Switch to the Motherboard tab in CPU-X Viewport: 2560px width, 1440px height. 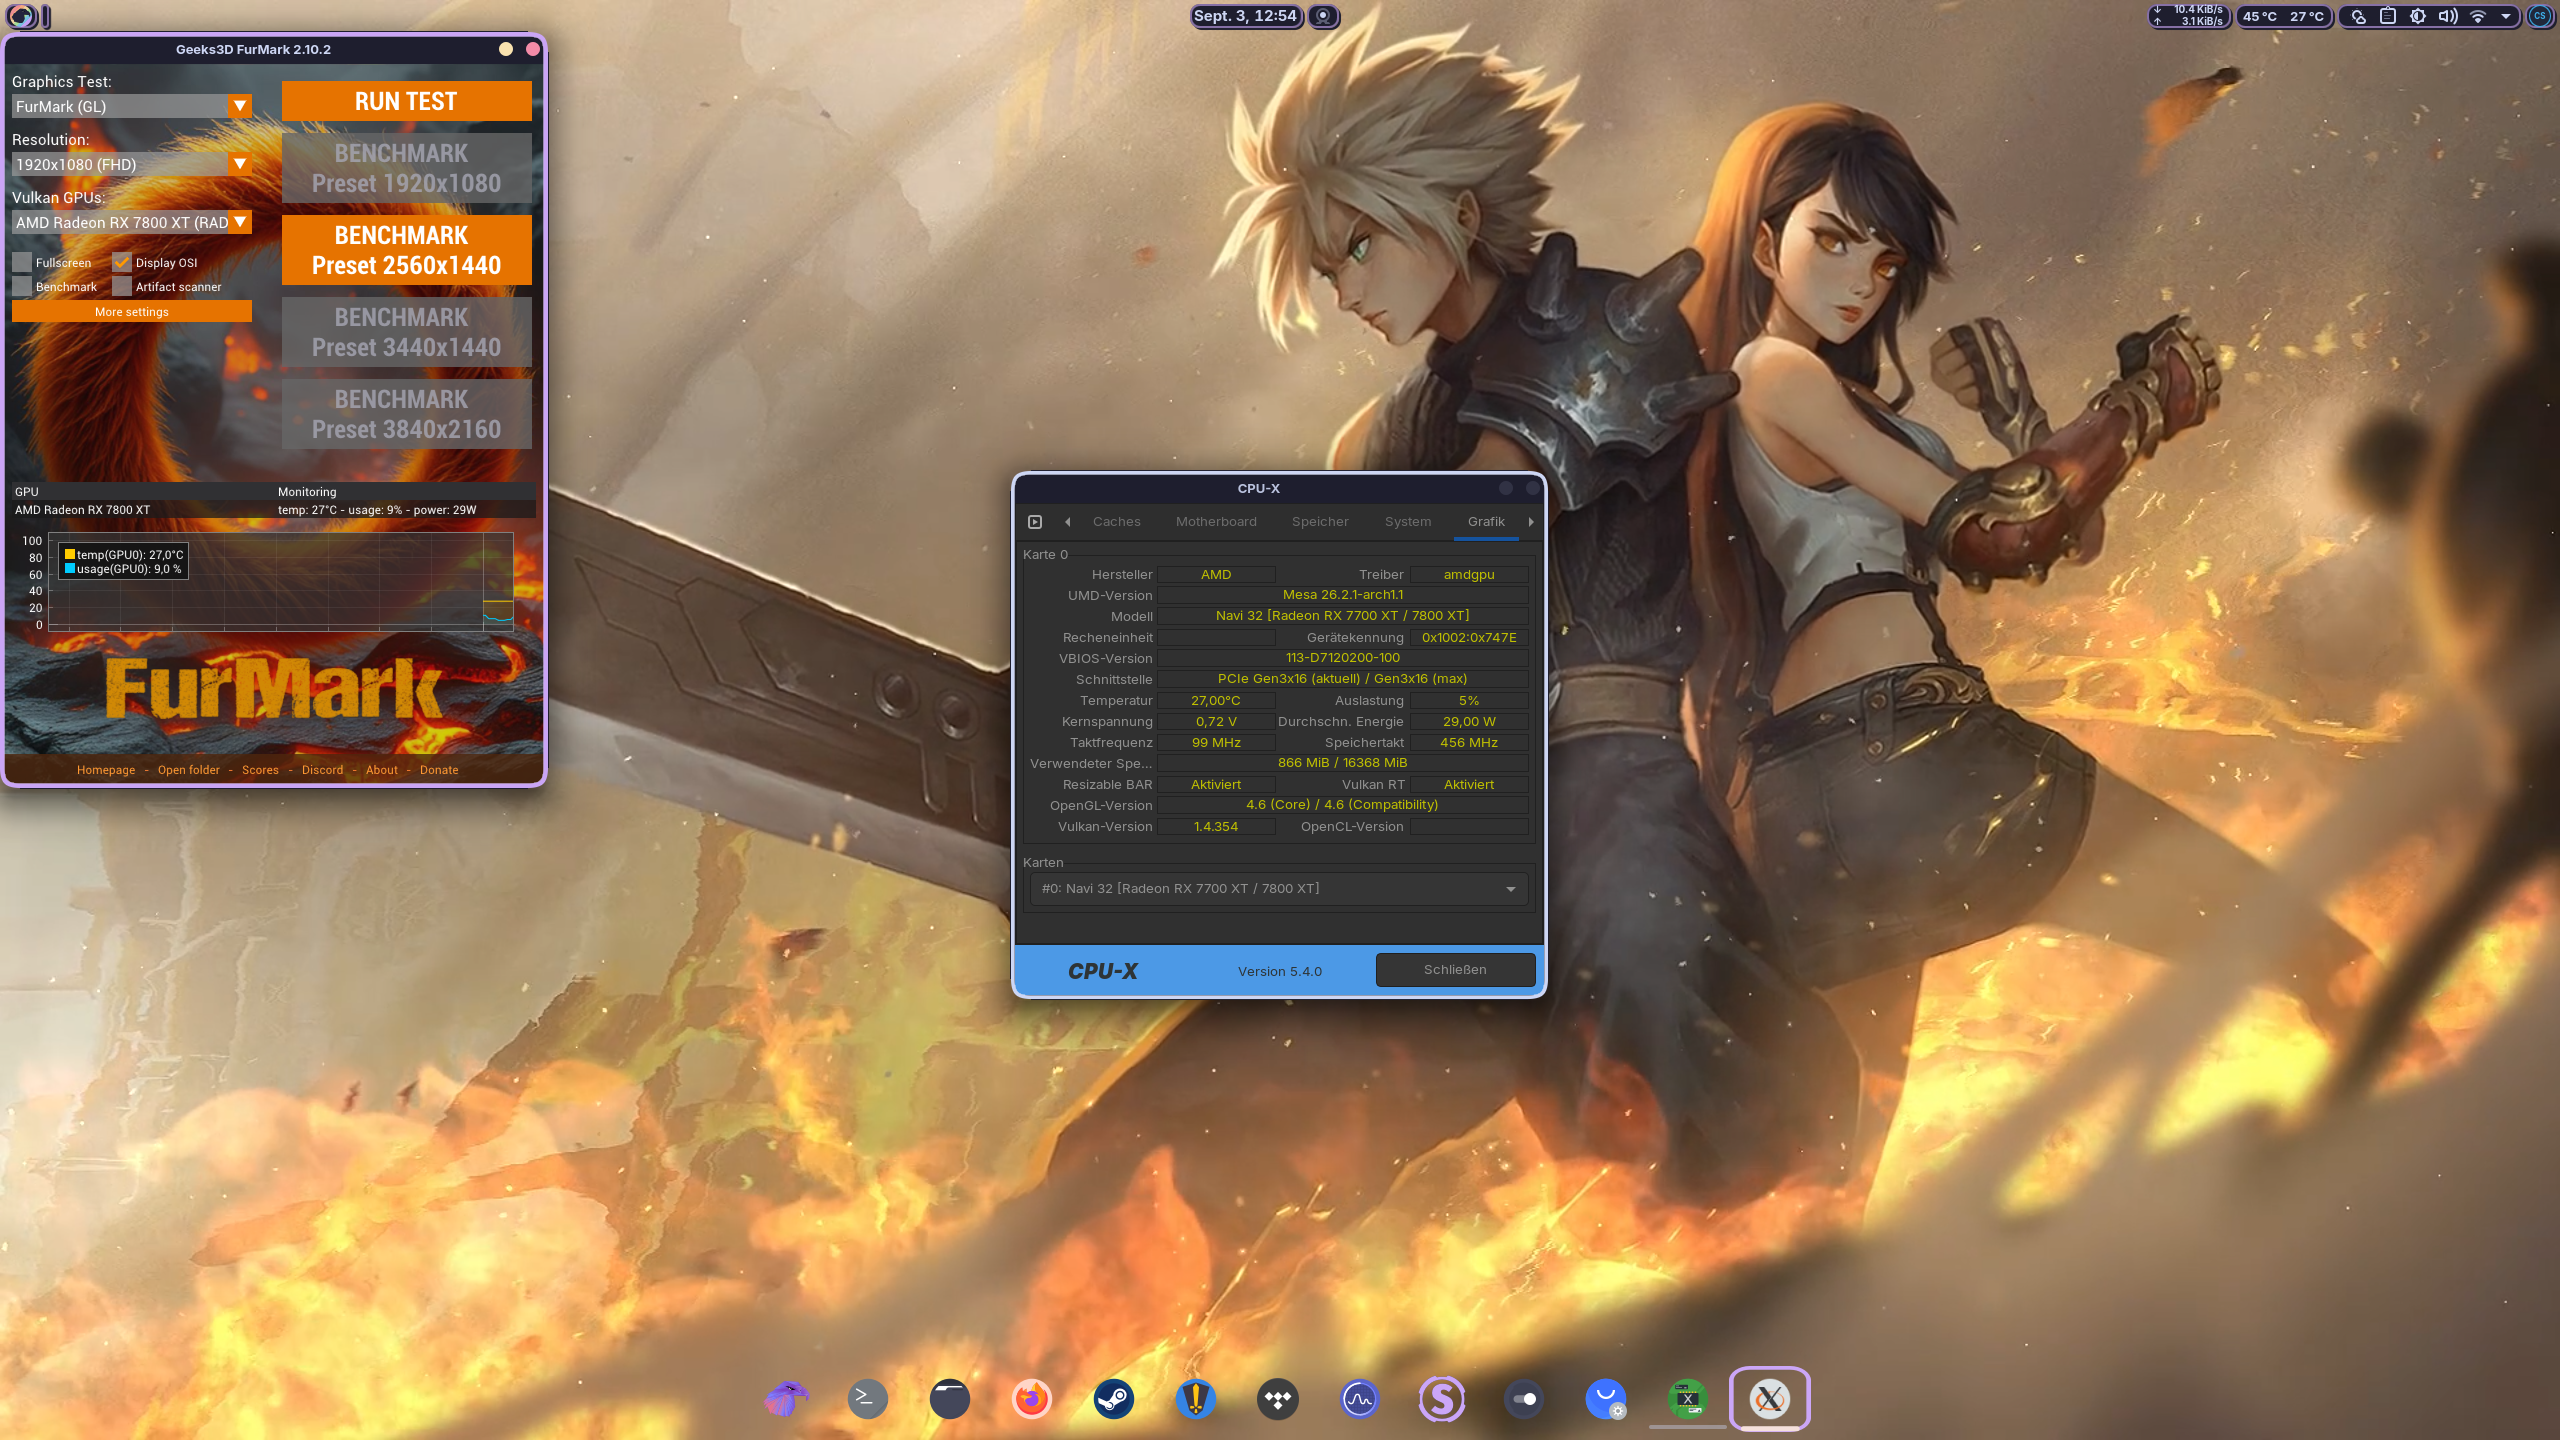1216,522
